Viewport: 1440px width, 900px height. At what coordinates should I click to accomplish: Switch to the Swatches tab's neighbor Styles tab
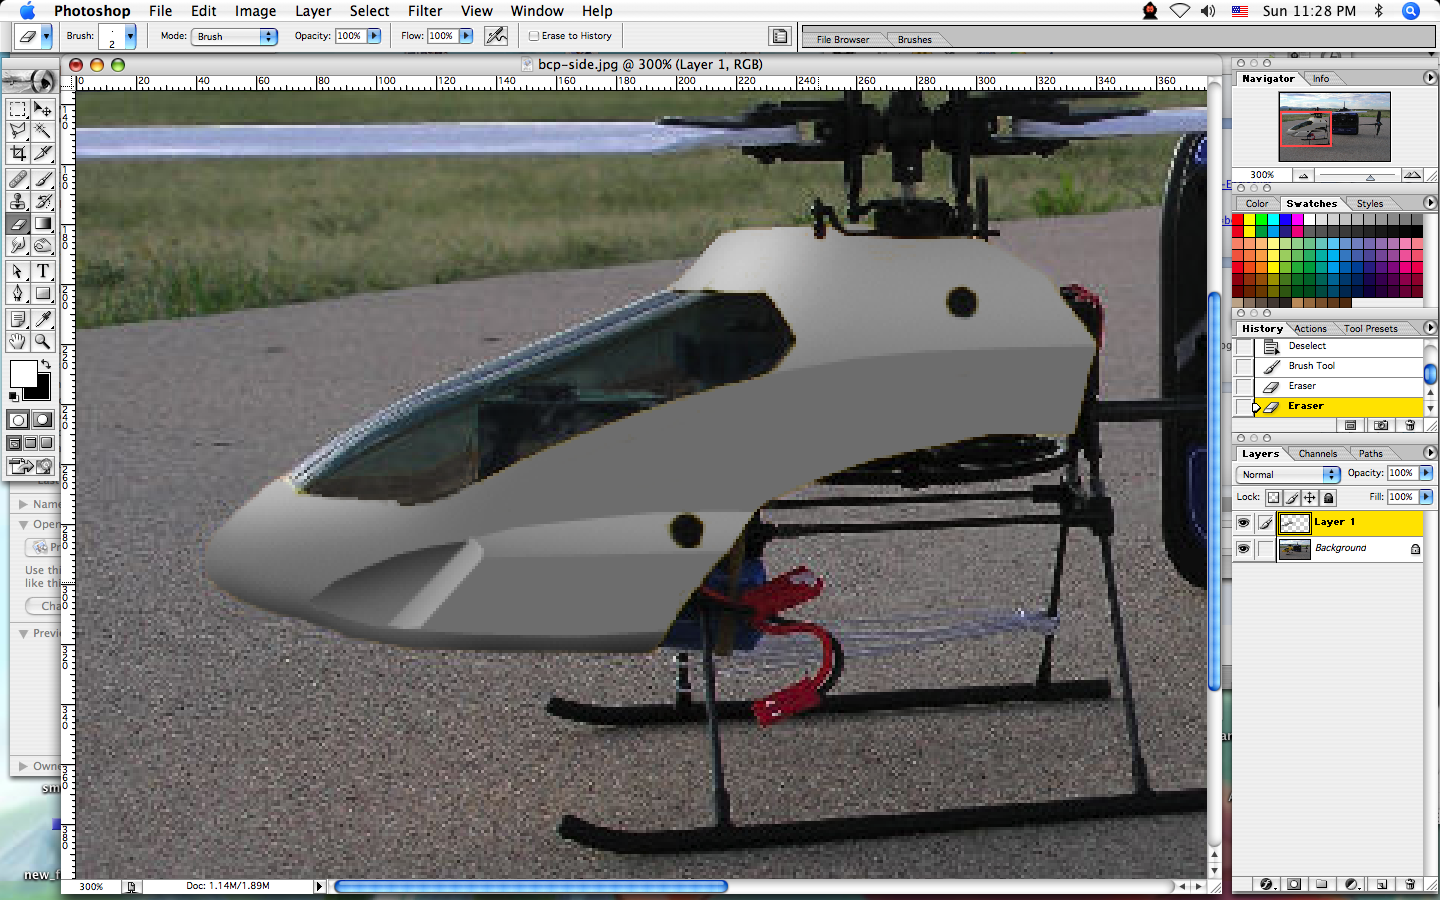[x=1370, y=204]
